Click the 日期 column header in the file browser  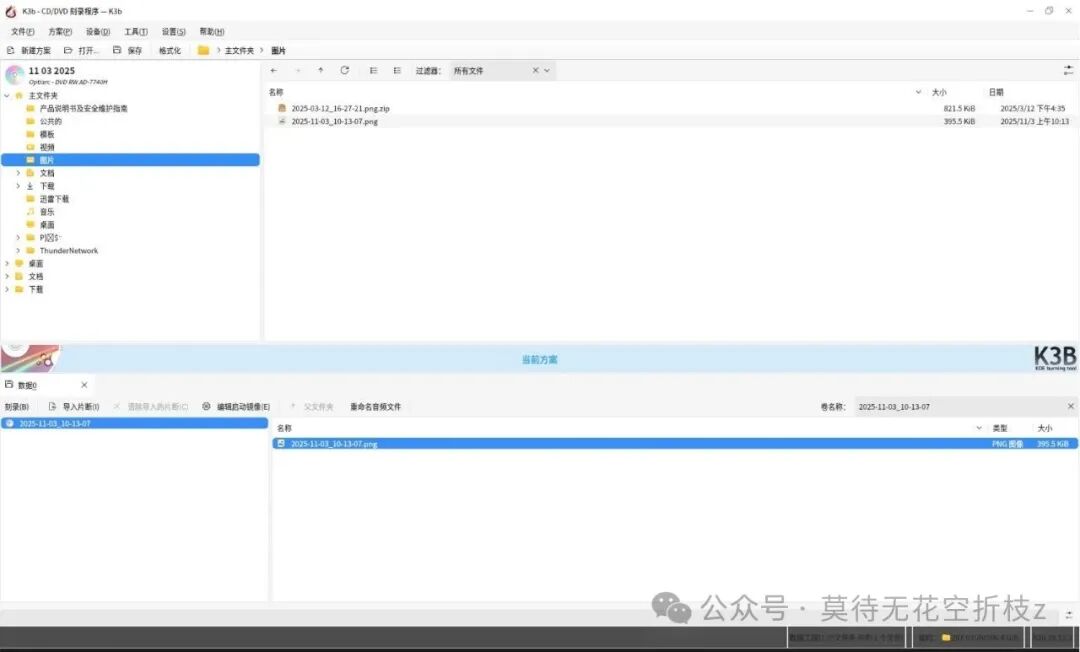pos(996,92)
